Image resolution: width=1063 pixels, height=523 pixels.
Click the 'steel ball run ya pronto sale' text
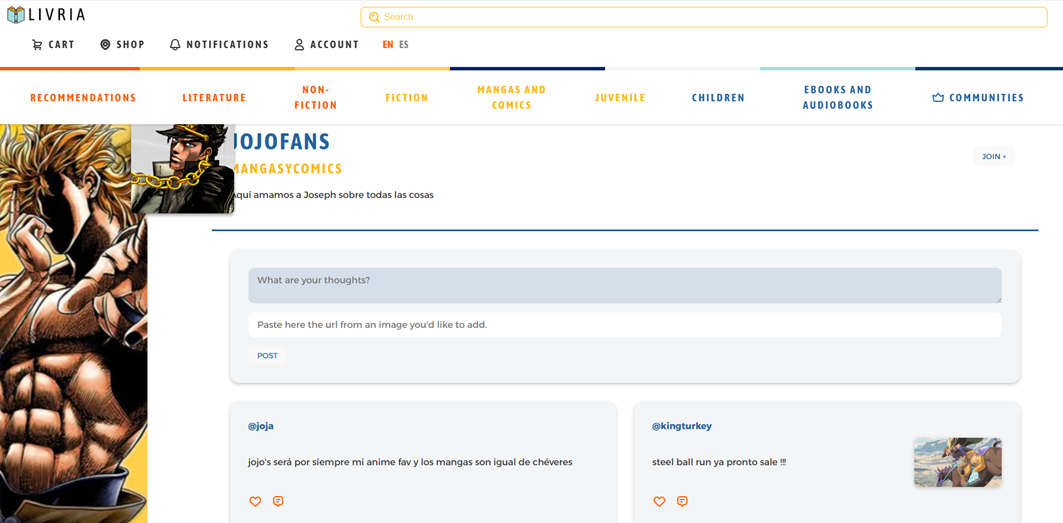tap(719, 462)
